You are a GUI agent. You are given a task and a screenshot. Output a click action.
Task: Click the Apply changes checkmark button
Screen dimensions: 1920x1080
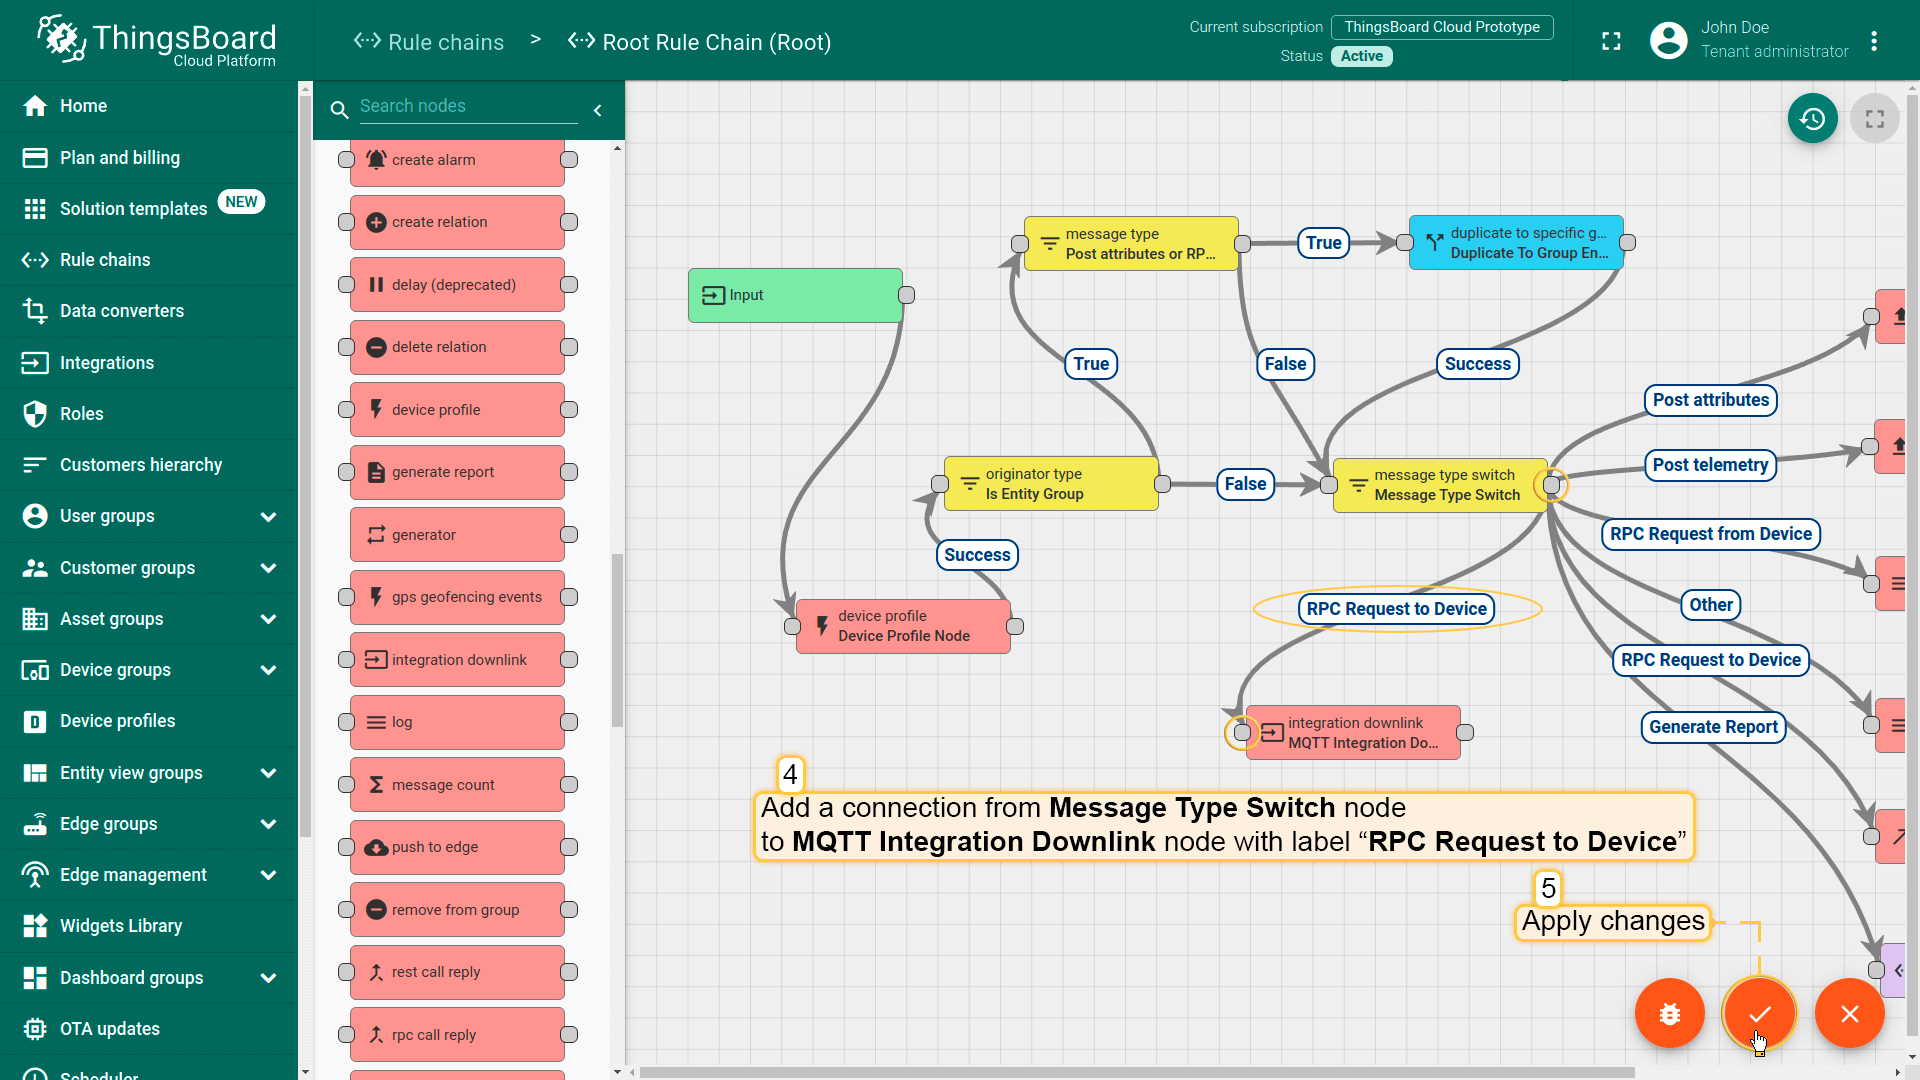[x=1759, y=1013]
